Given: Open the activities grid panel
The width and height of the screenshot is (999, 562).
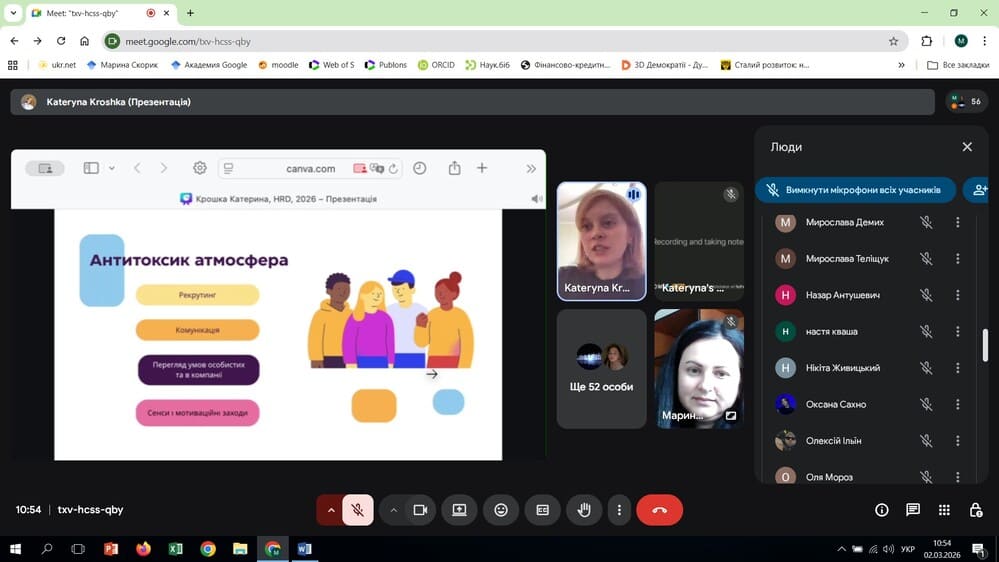Looking at the screenshot, I should pyautogui.click(x=944, y=510).
